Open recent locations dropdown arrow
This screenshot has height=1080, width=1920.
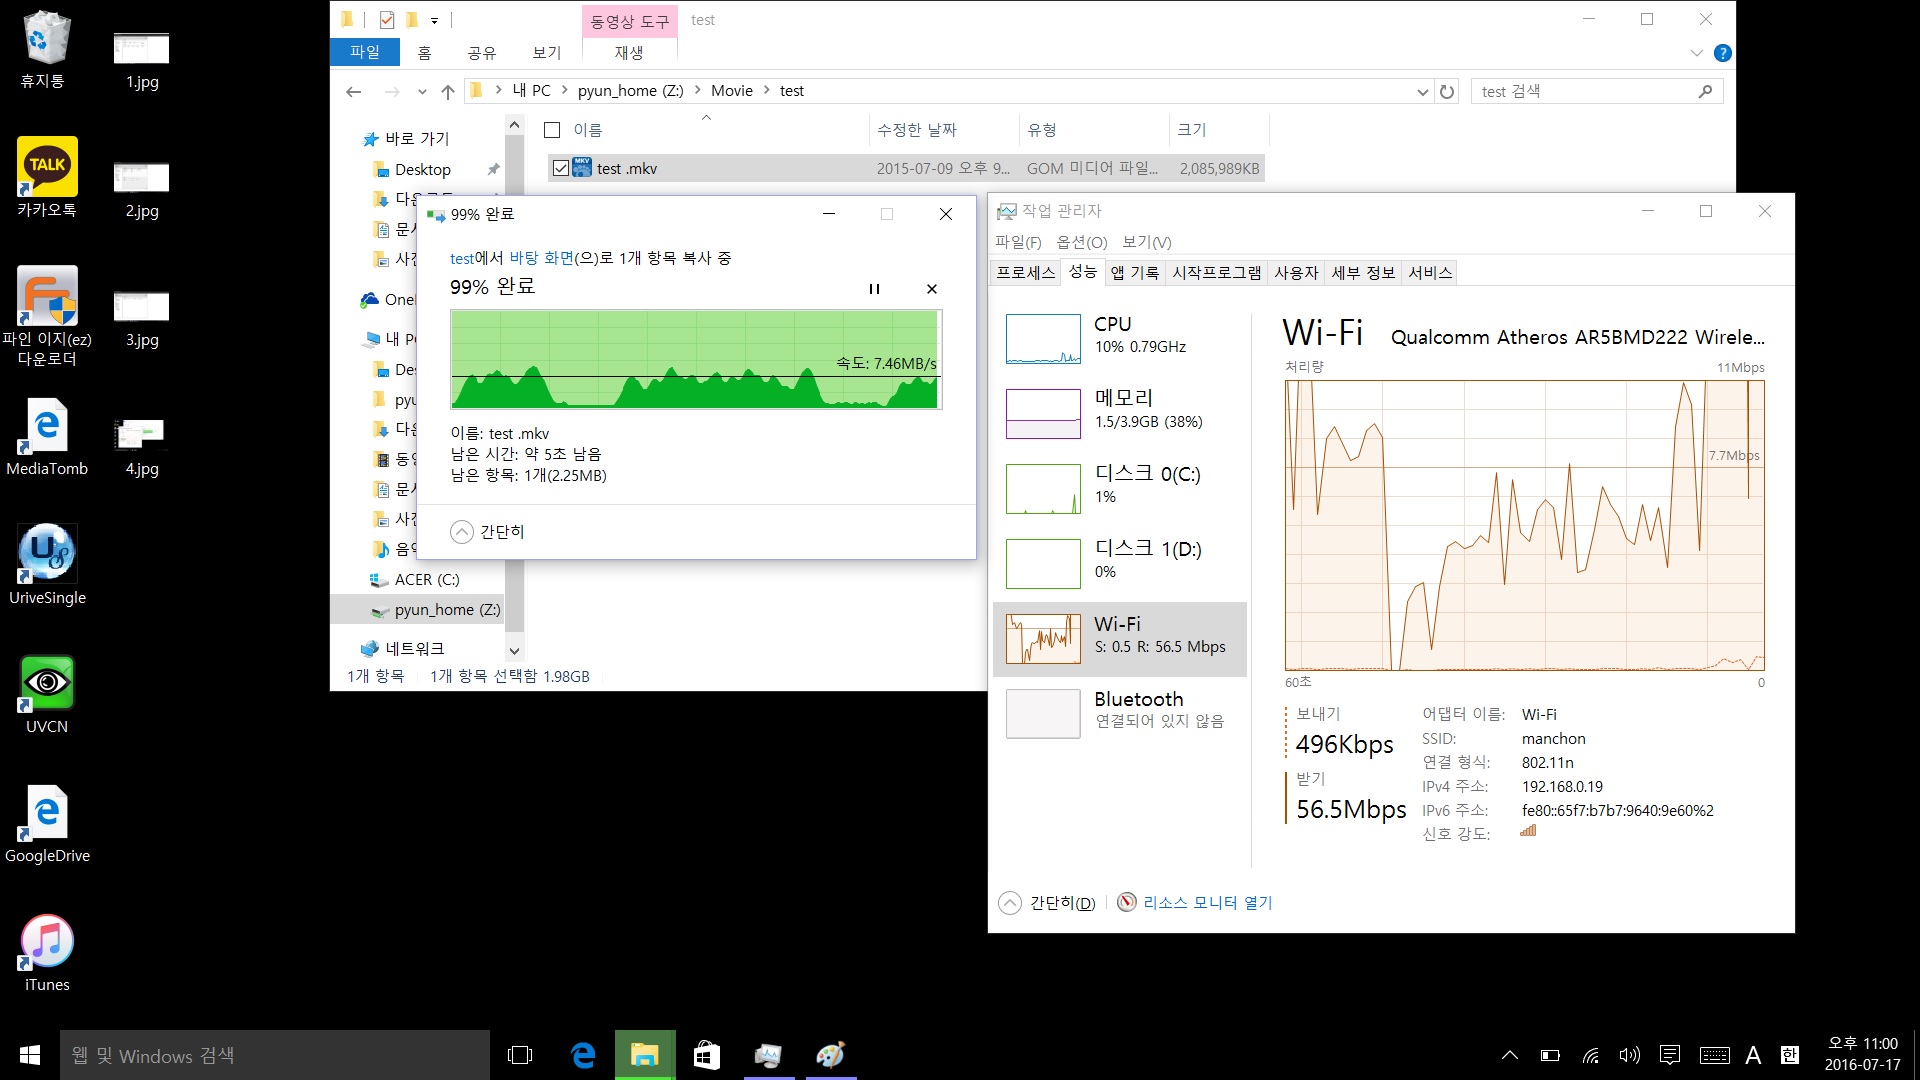click(422, 92)
